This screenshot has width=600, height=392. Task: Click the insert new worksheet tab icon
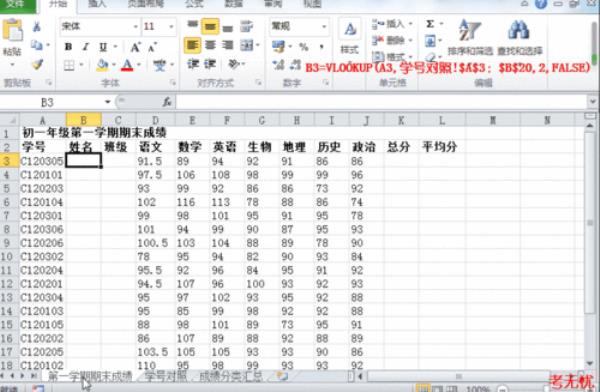point(282,376)
